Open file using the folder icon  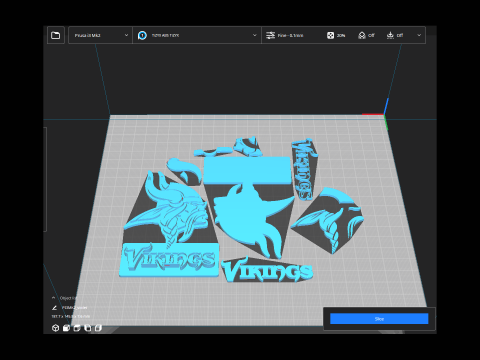pyautogui.click(x=56, y=35)
